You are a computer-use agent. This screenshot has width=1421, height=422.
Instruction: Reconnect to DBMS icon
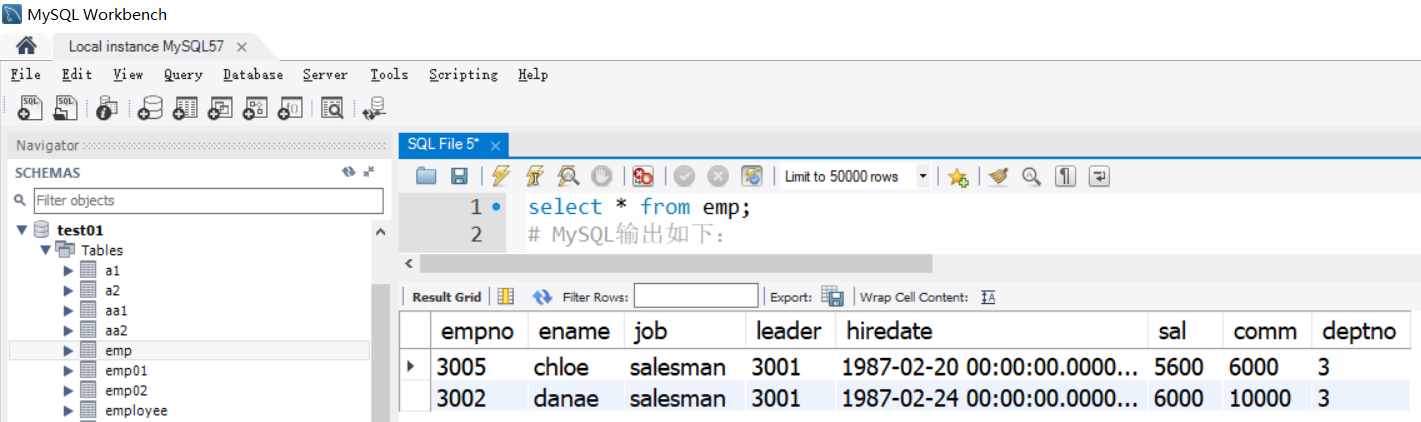tap(375, 108)
